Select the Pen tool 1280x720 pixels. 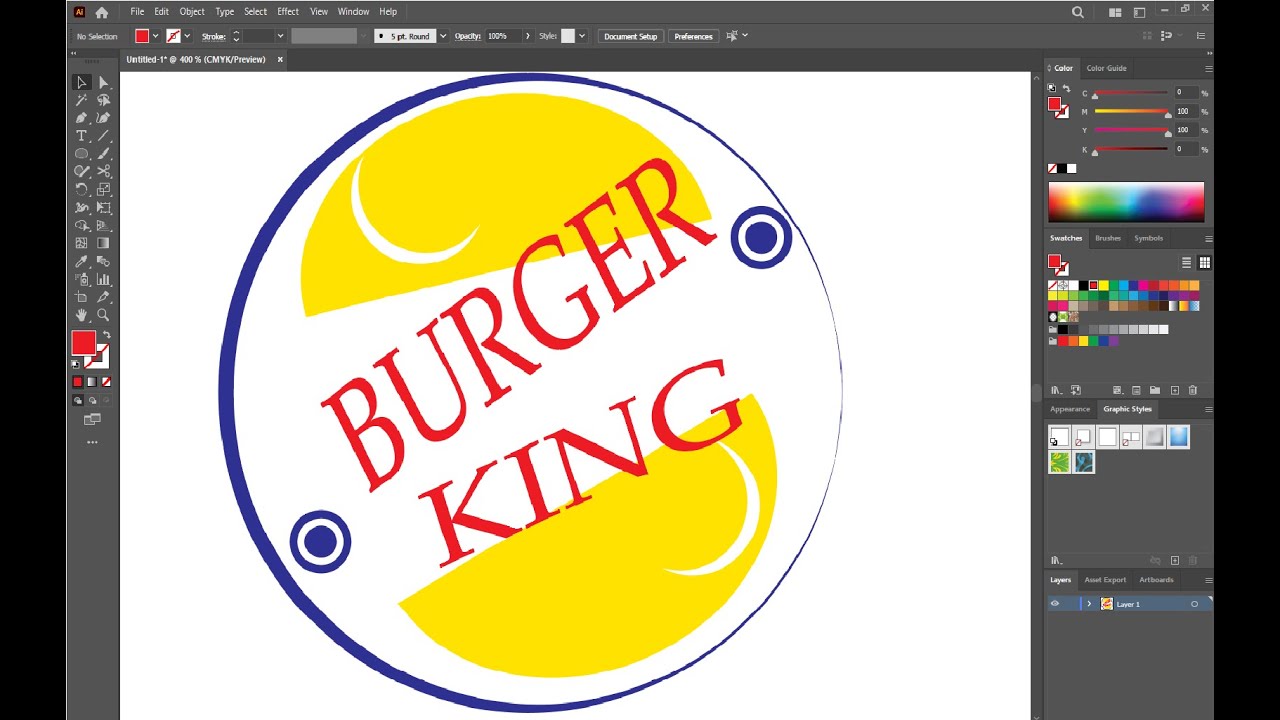coord(82,118)
